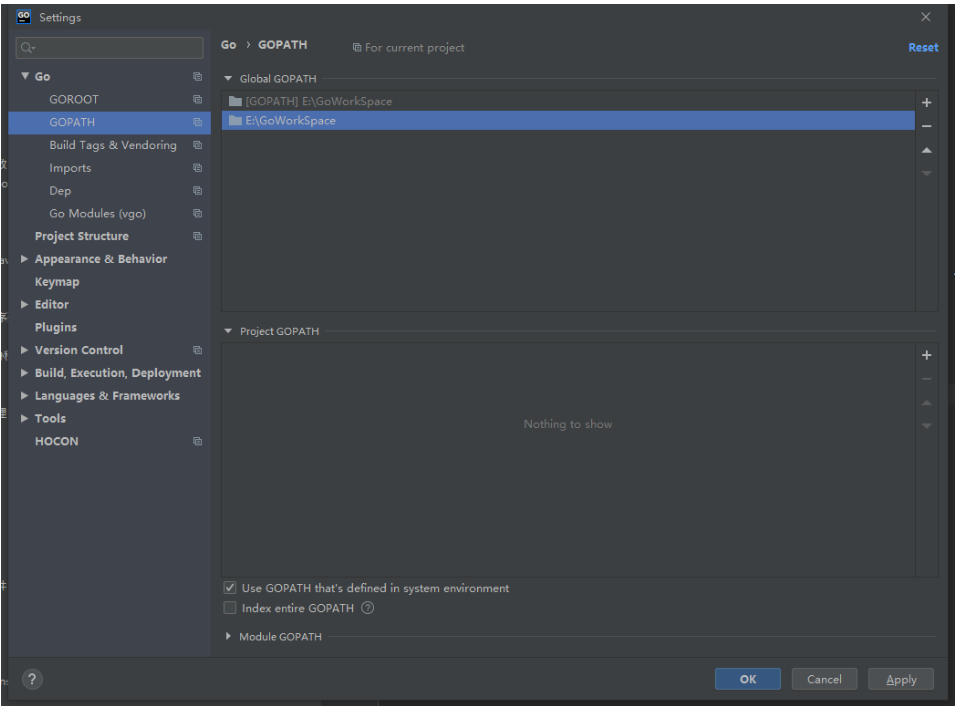Expand the Module GOPATH section
This screenshot has width=957, height=706.
coord(229,636)
